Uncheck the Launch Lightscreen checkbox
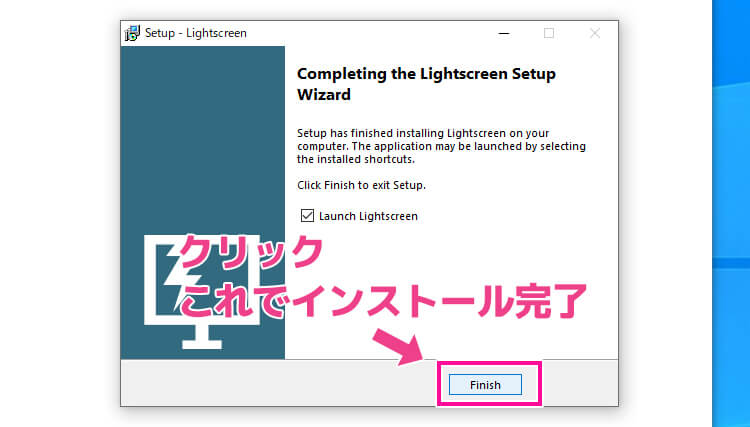750x427 pixels. tap(307, 216)
